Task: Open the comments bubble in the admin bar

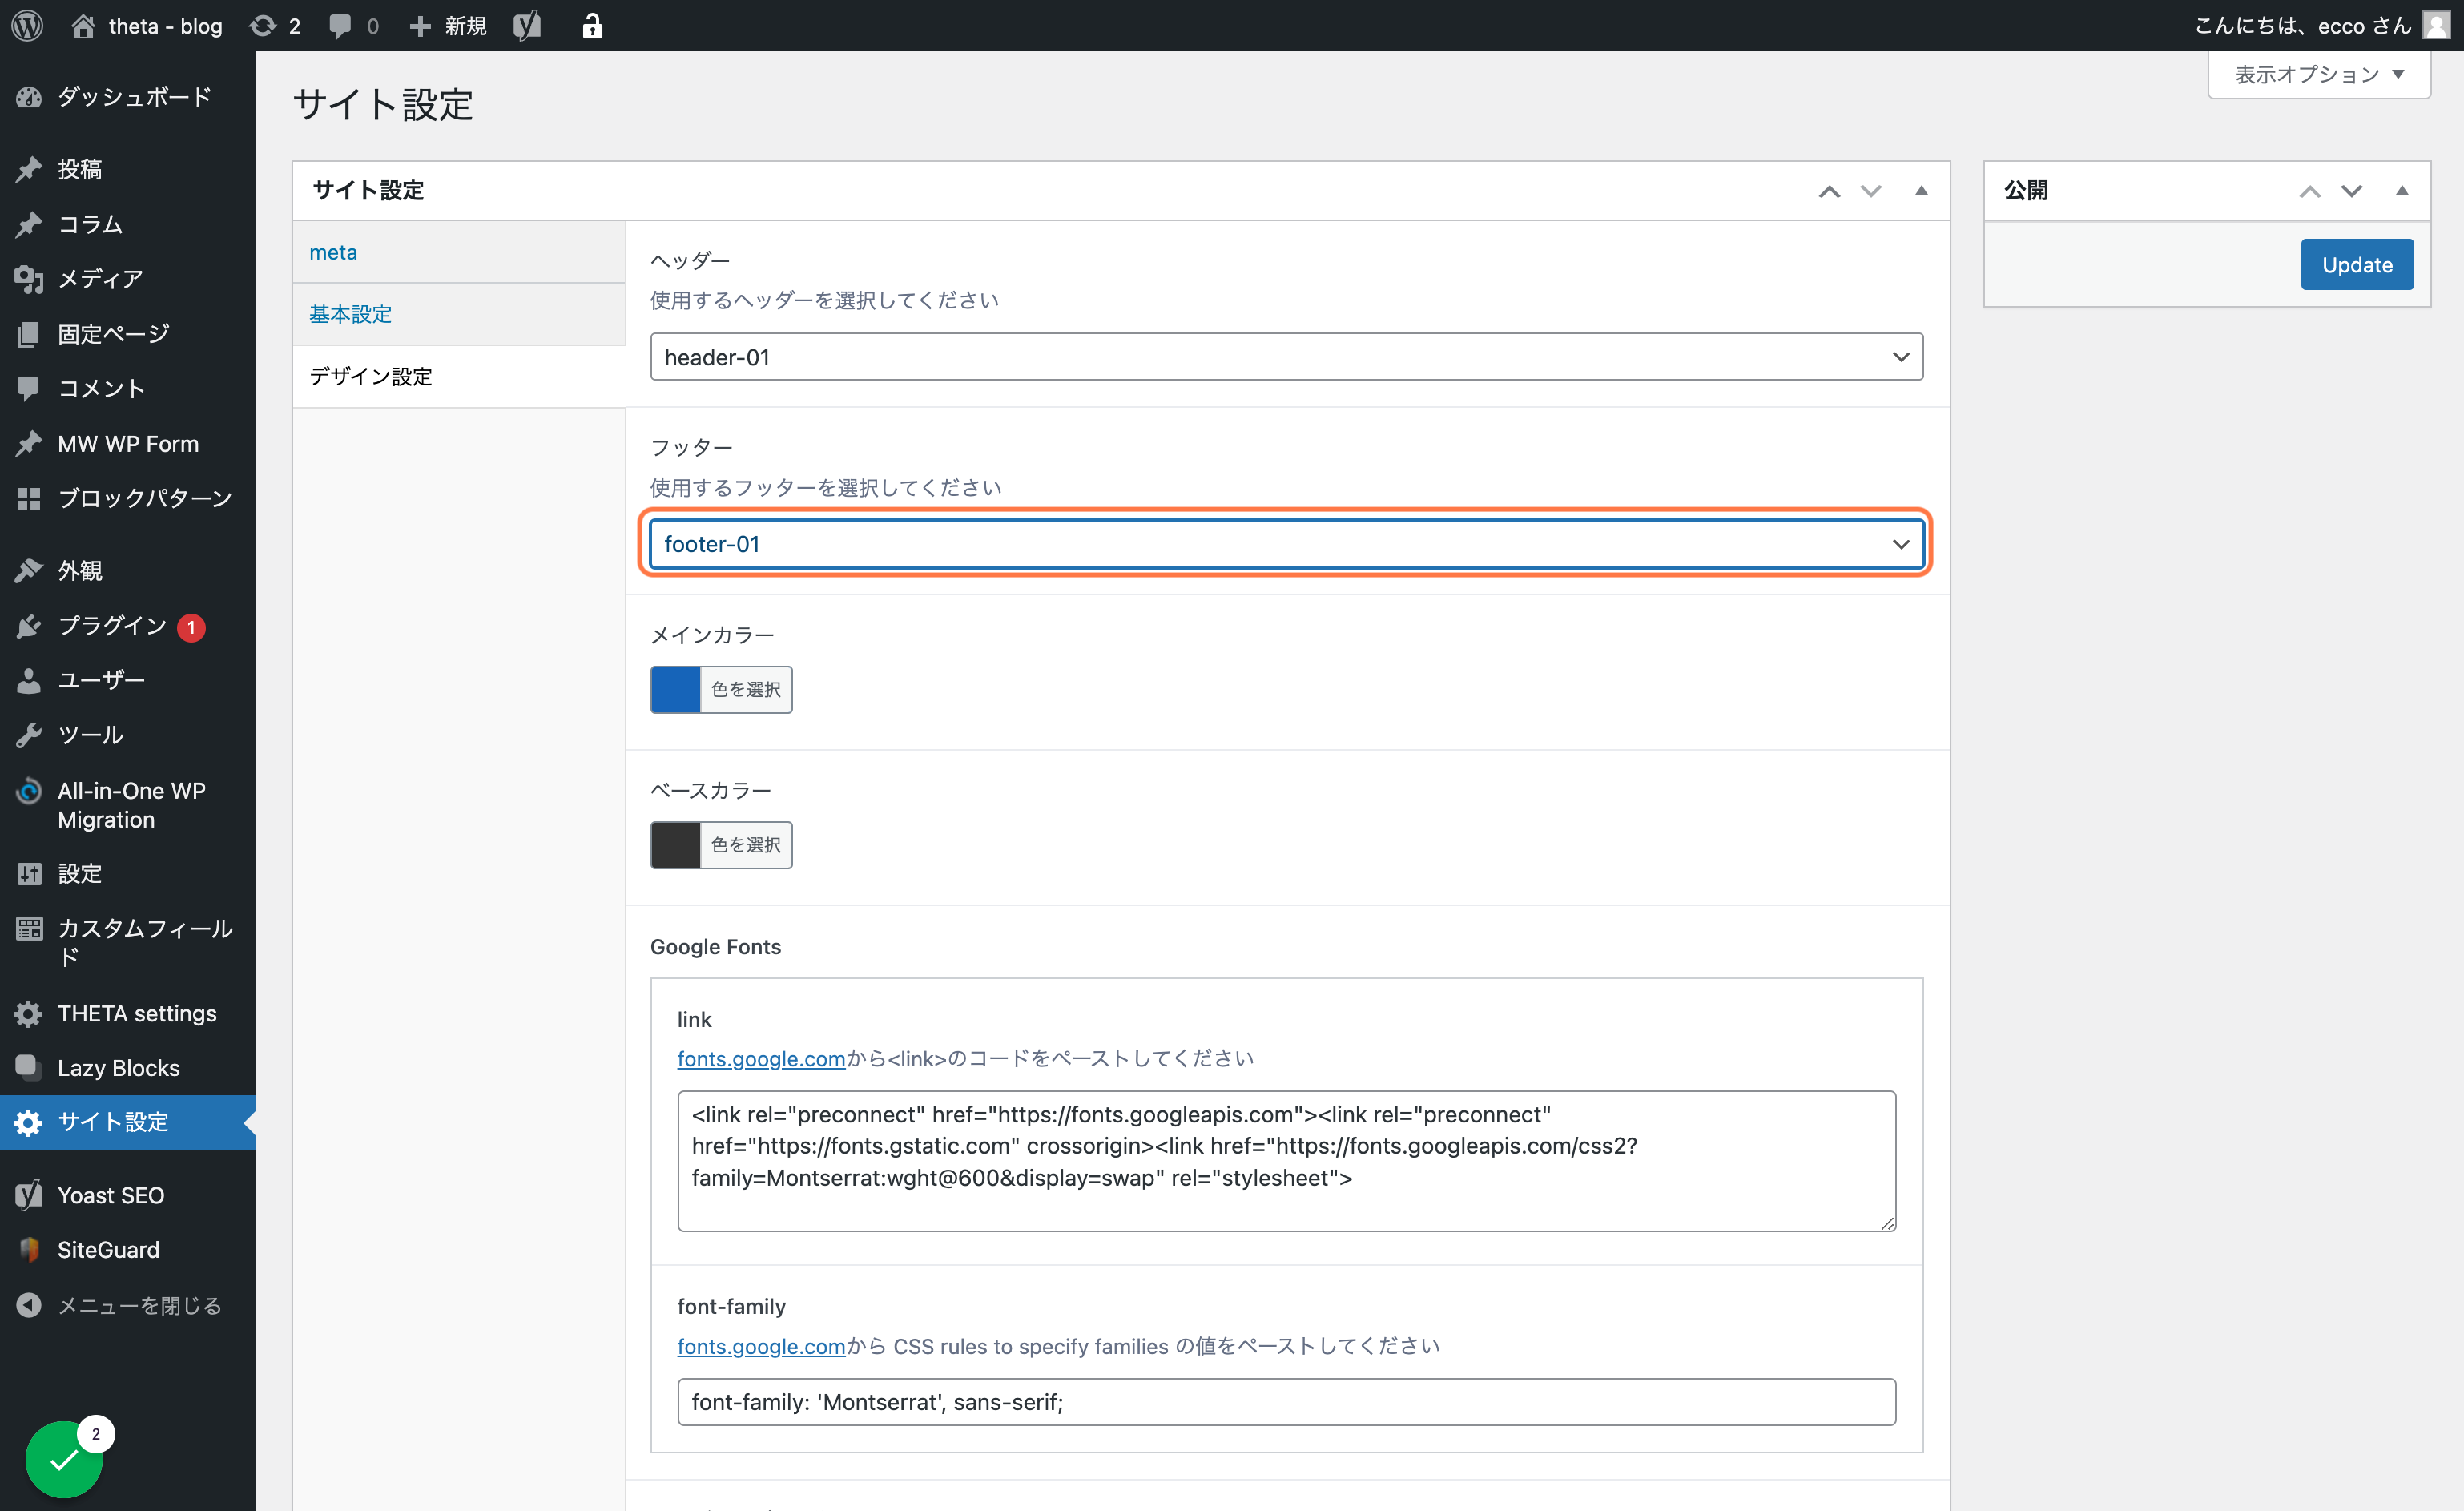Action: (x=354, y=25)
